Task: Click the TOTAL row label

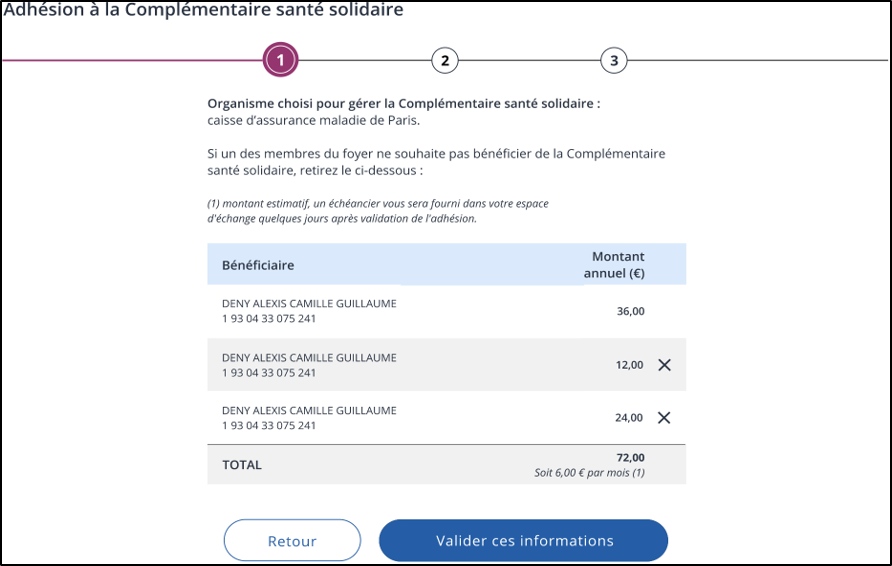Action: tap(242, 465)
